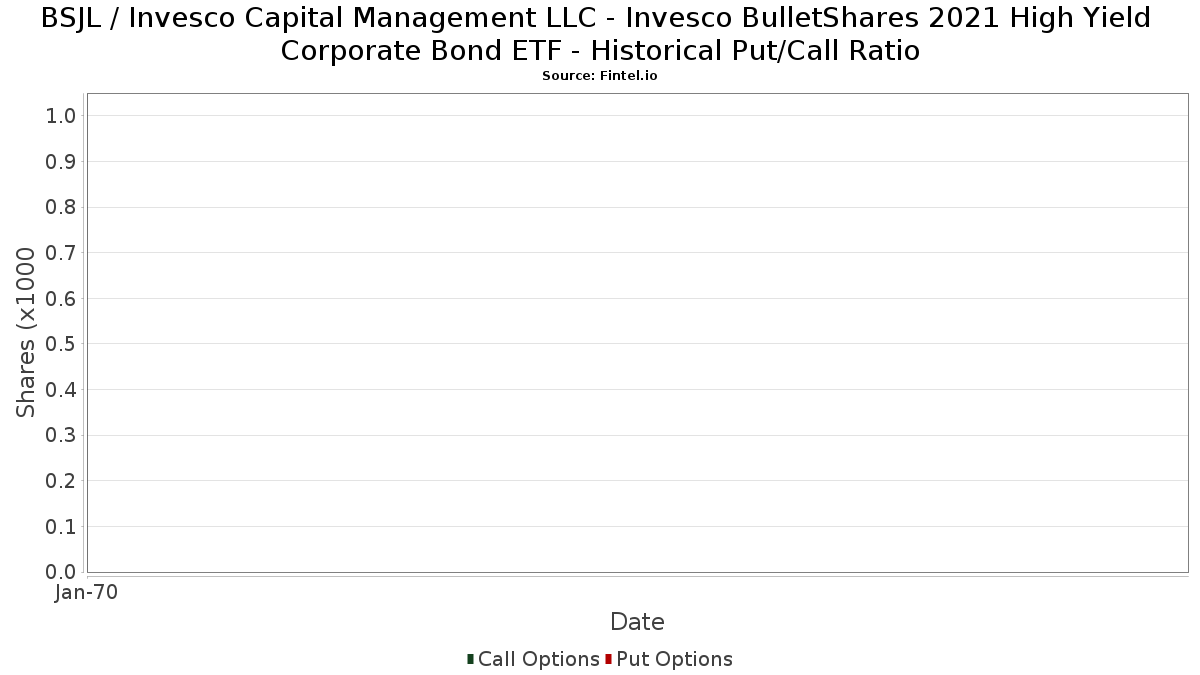Click the 0.4 y-axis tick label

(61, 390)
